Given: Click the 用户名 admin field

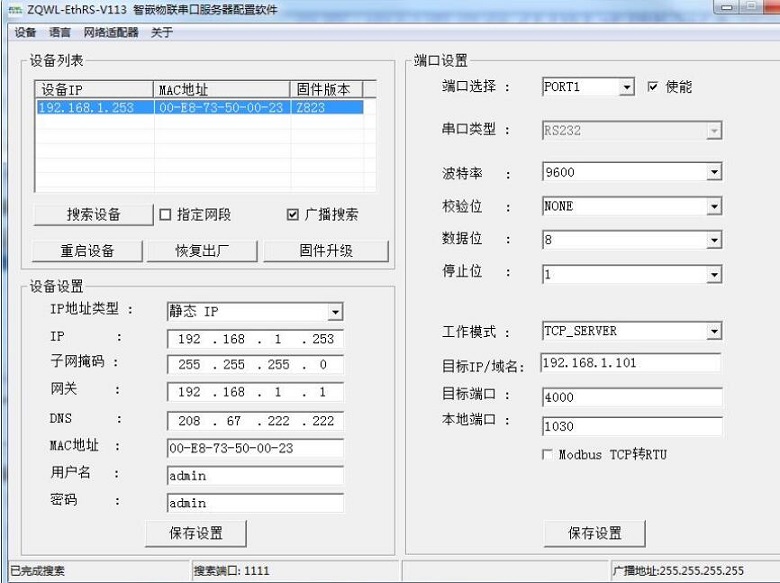Looking at the screenshot, I should (x=255, y=476).
